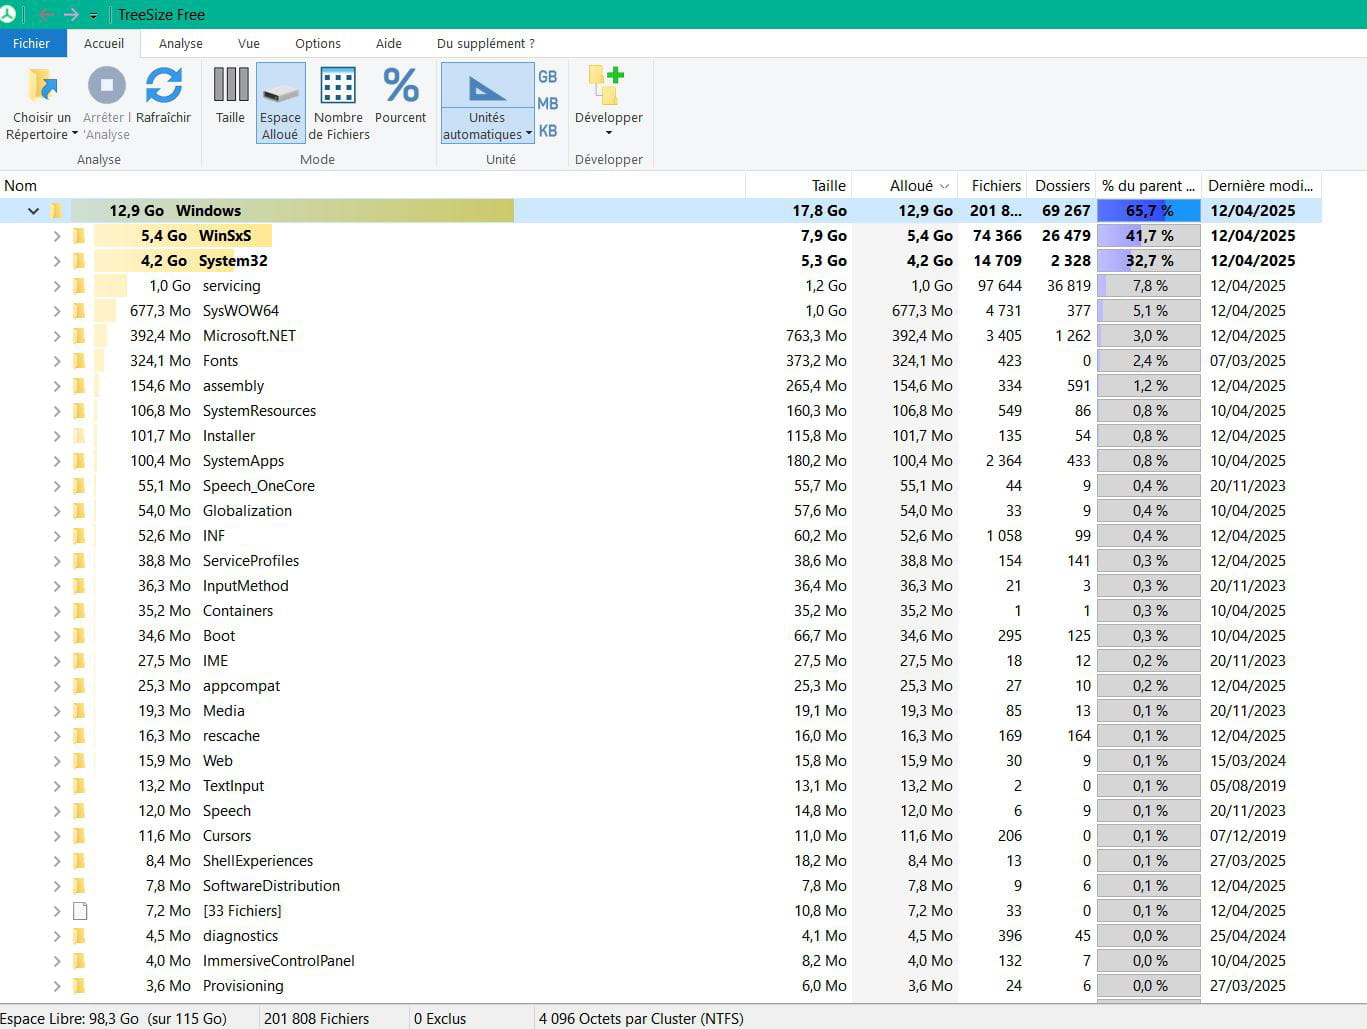The height and width of the screenshot is (1029, 1367).
Task: Set units to MB
Action: (x=548, y=104)
